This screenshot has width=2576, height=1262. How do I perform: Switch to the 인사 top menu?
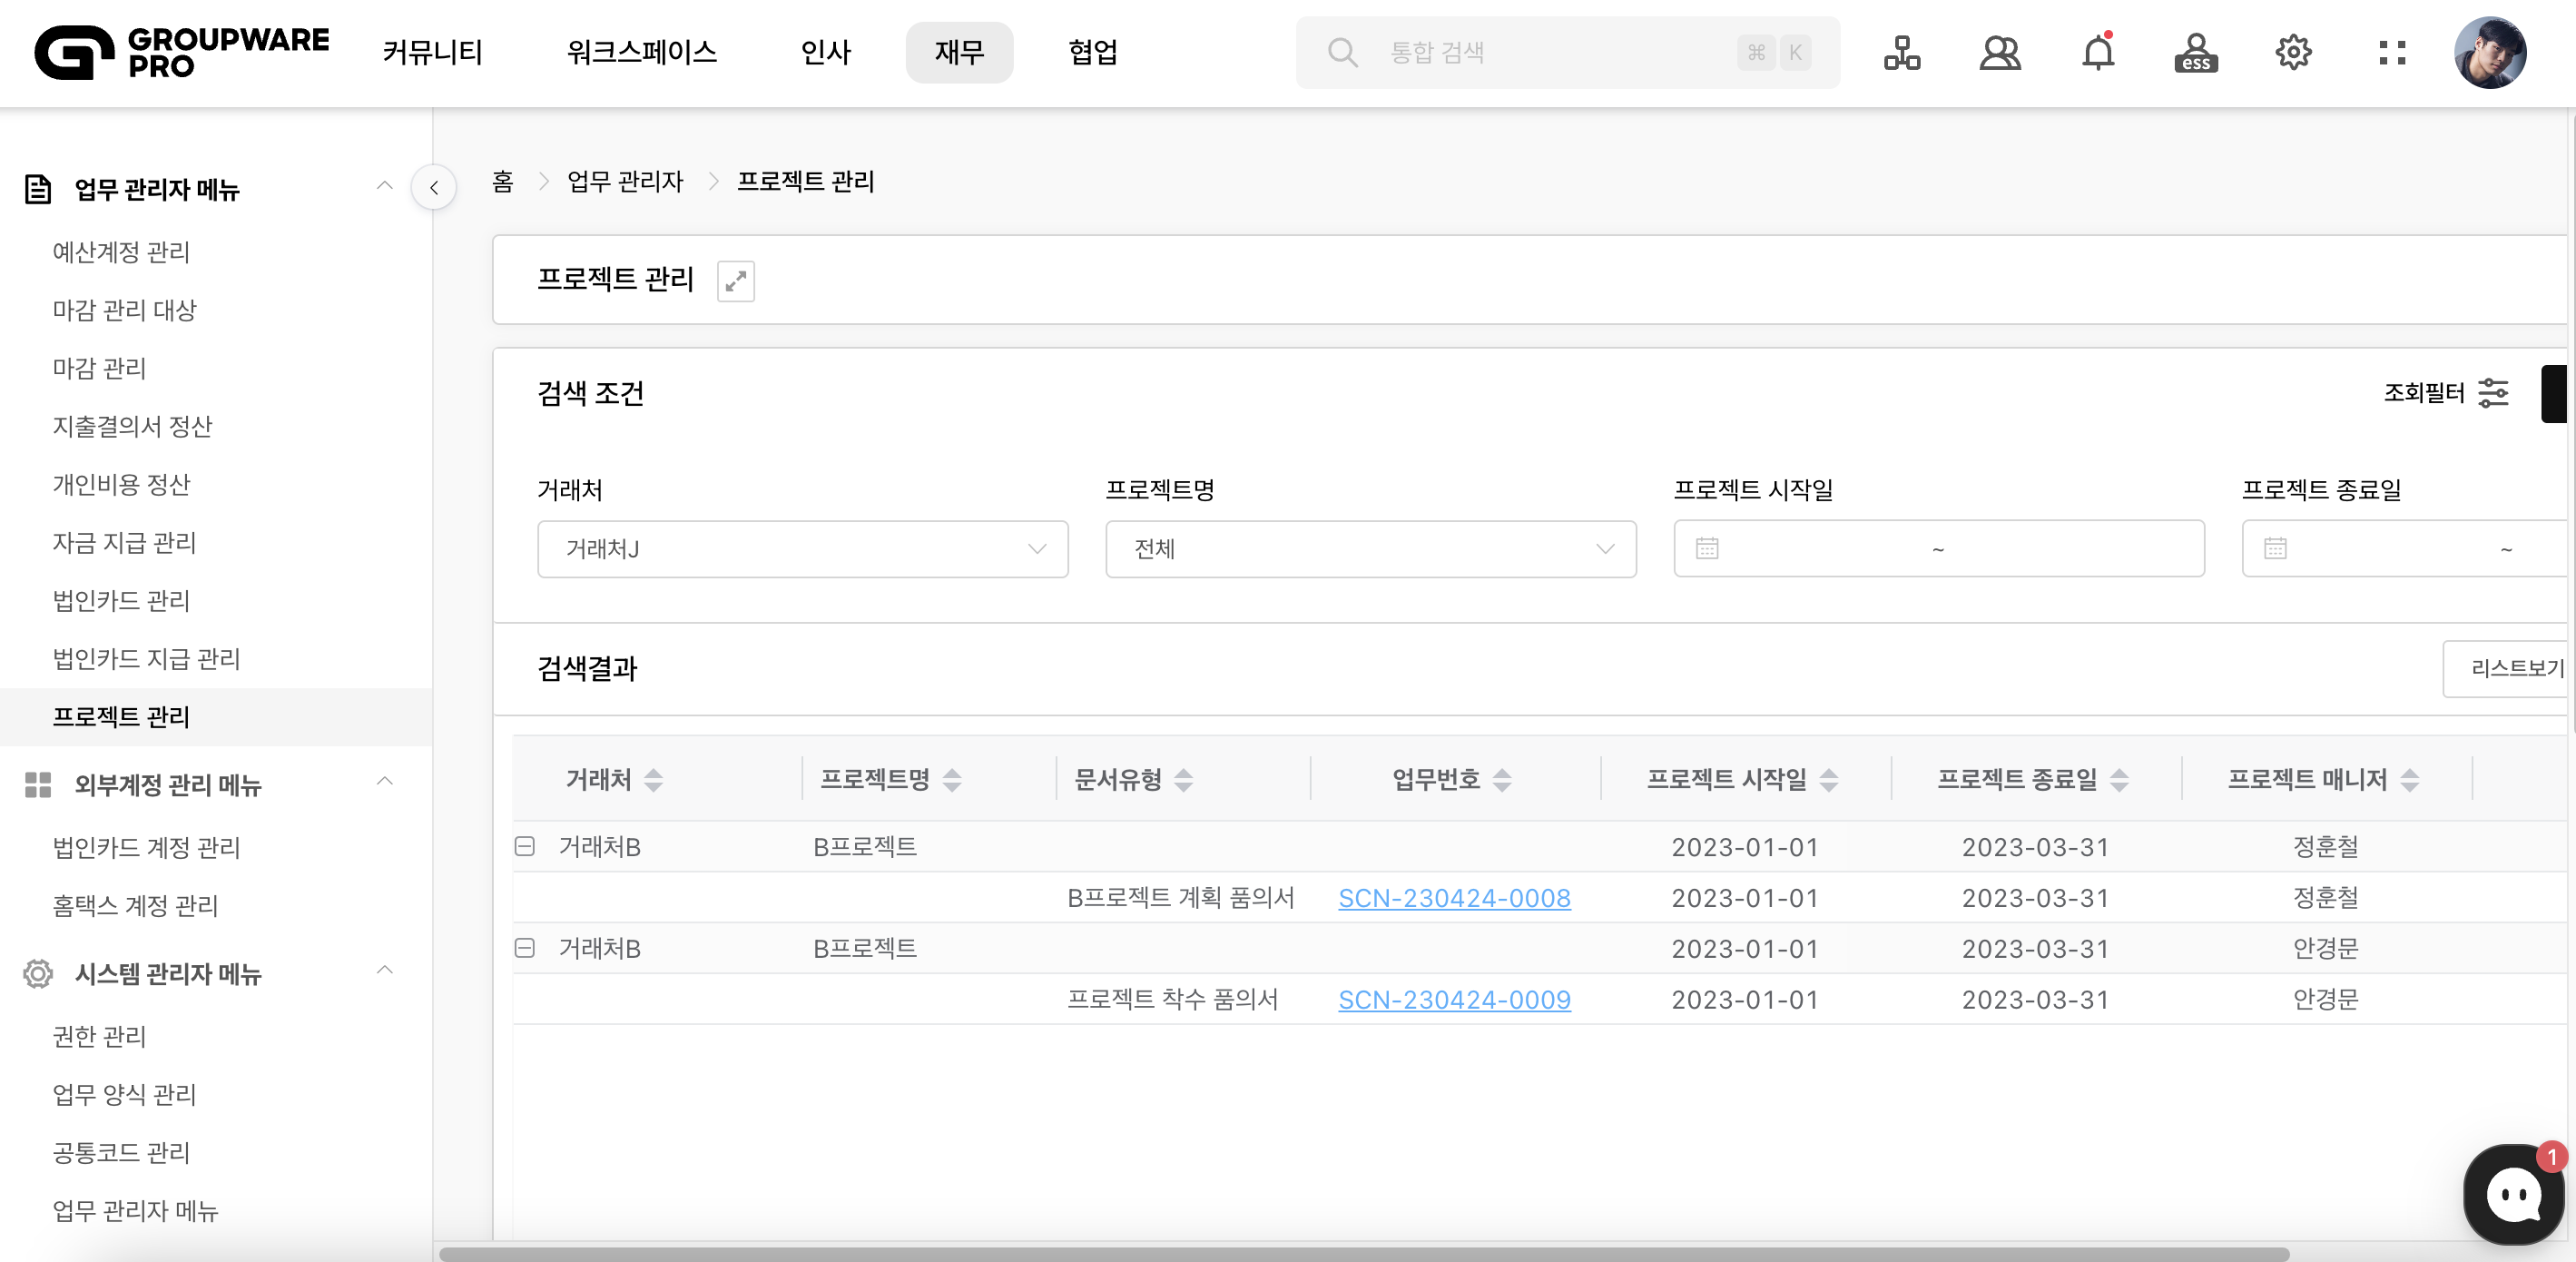point(825,52)
